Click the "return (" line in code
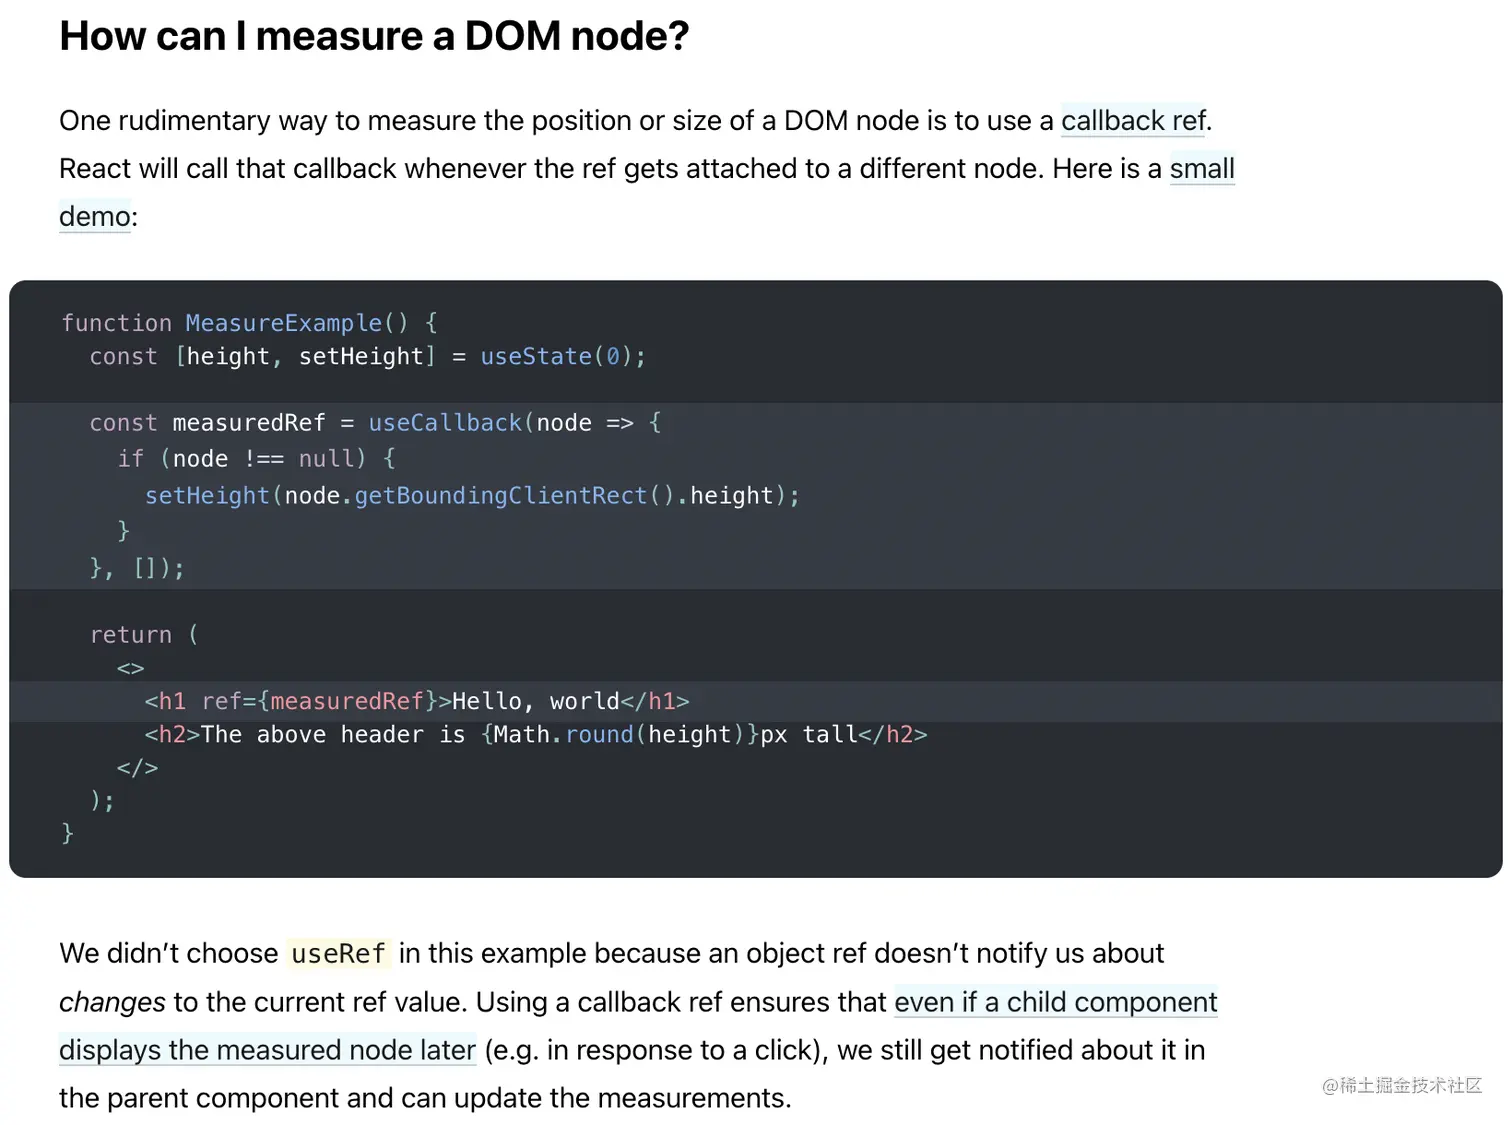The width and height of the screenshot is (1512, 1125). [144, 635]
